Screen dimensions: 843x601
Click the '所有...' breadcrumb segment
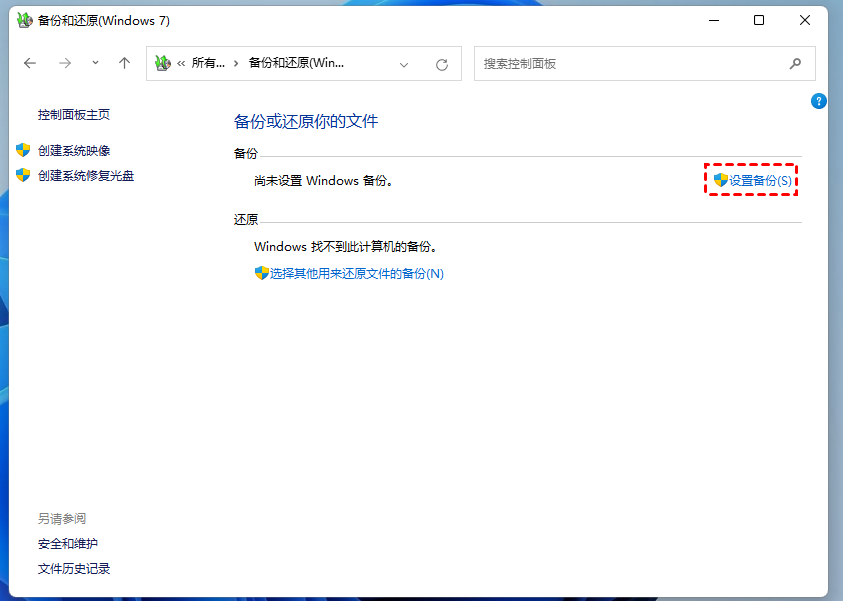[208, 63]
